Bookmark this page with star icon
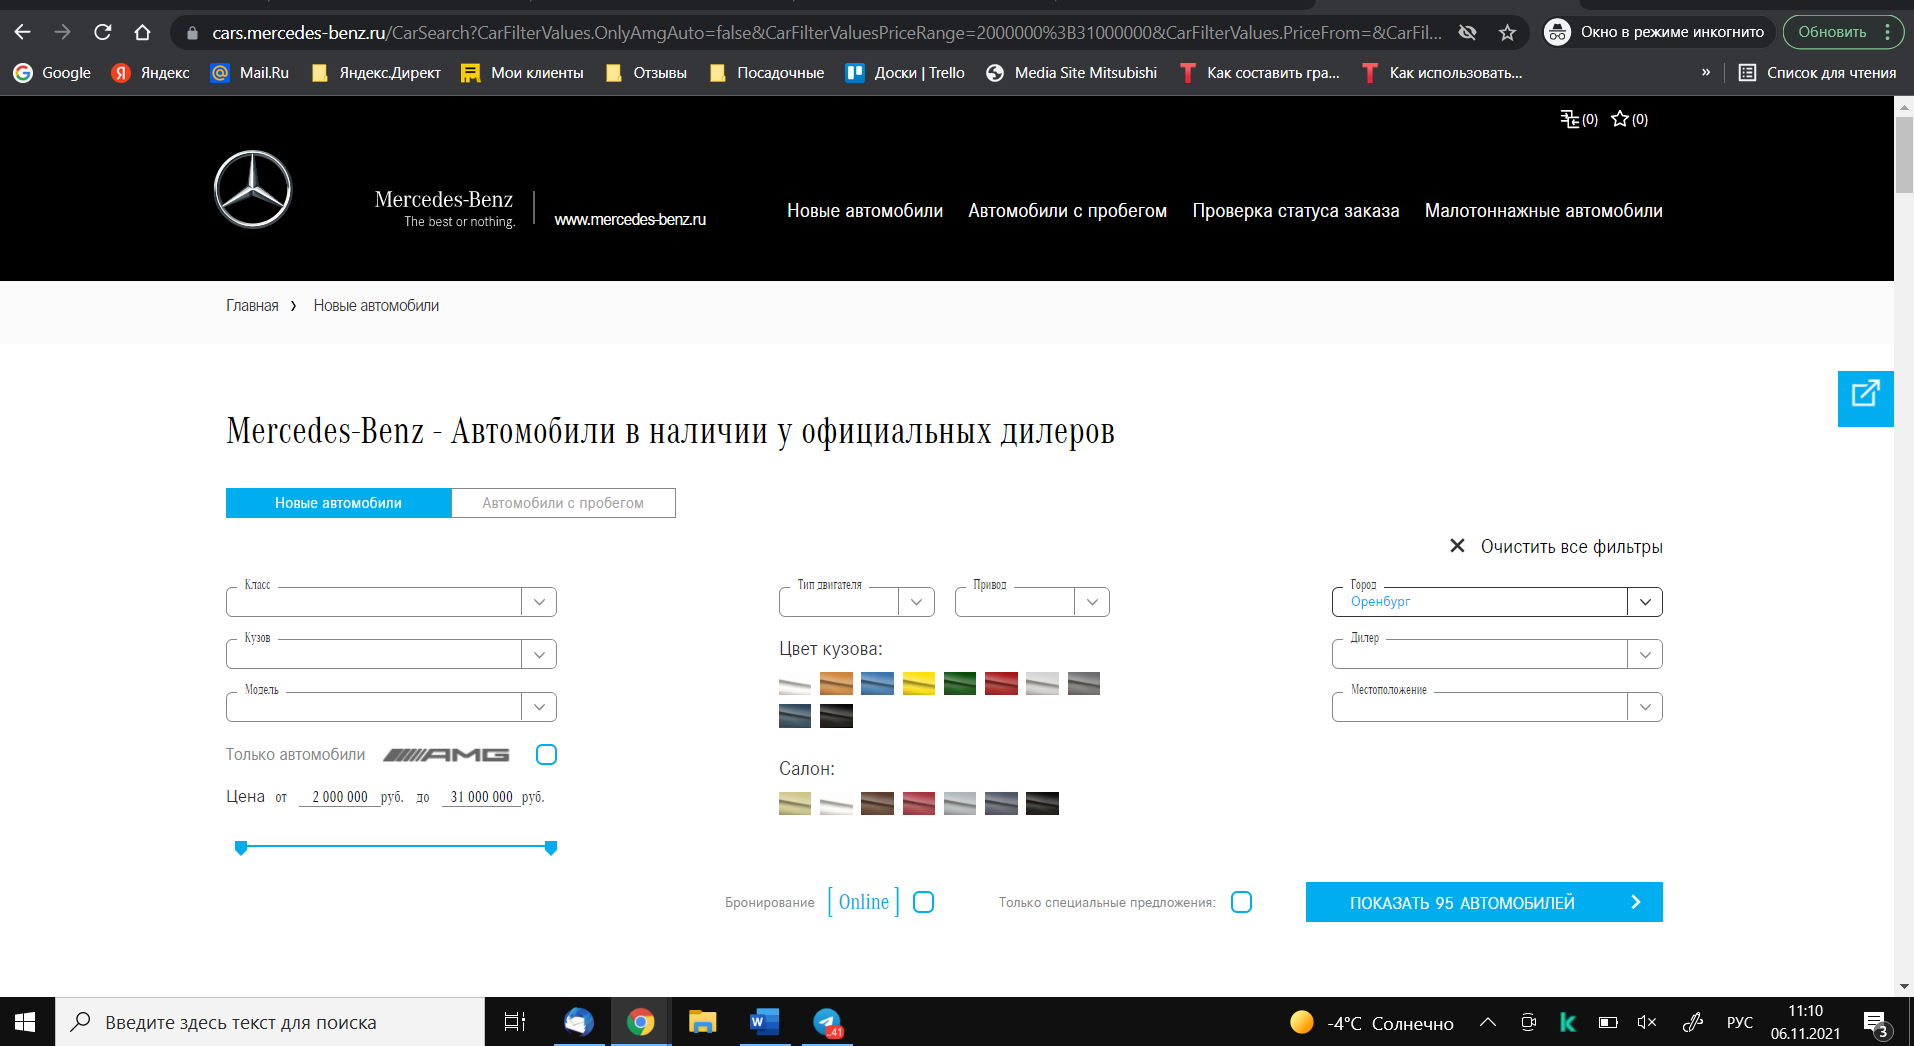1914x1046 pixels. coord(1507,32)
